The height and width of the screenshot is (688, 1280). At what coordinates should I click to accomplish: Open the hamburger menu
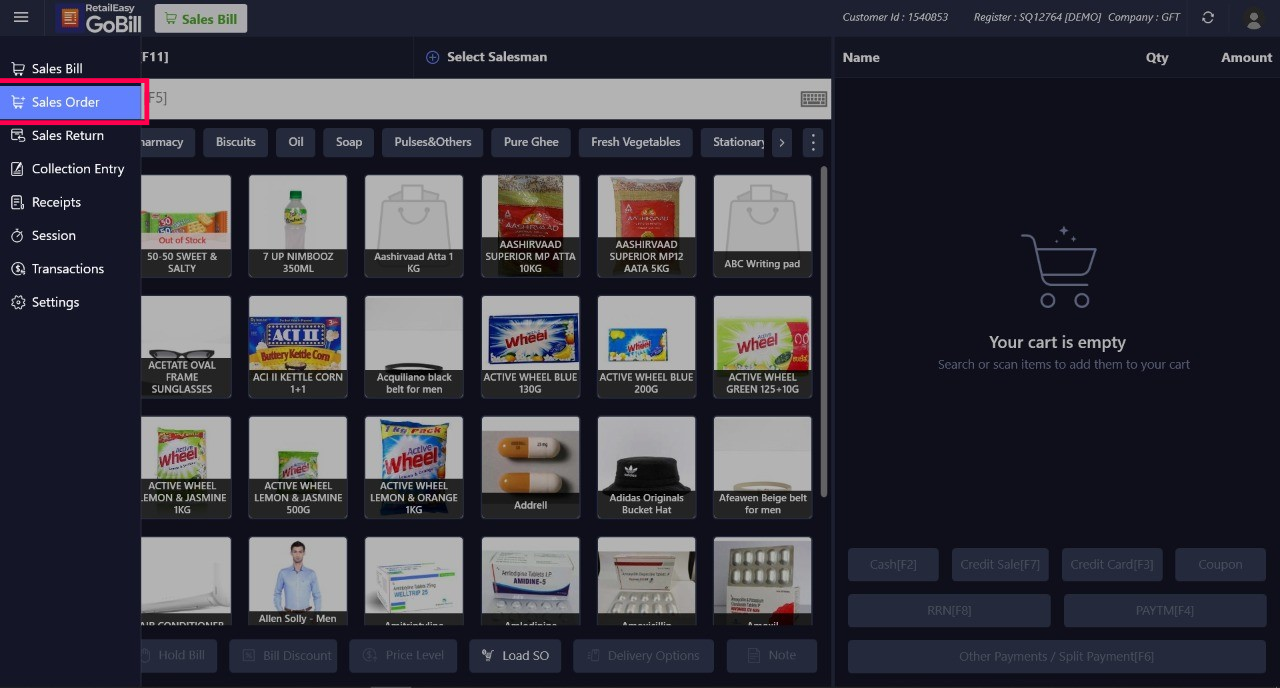tap(21, 17)
